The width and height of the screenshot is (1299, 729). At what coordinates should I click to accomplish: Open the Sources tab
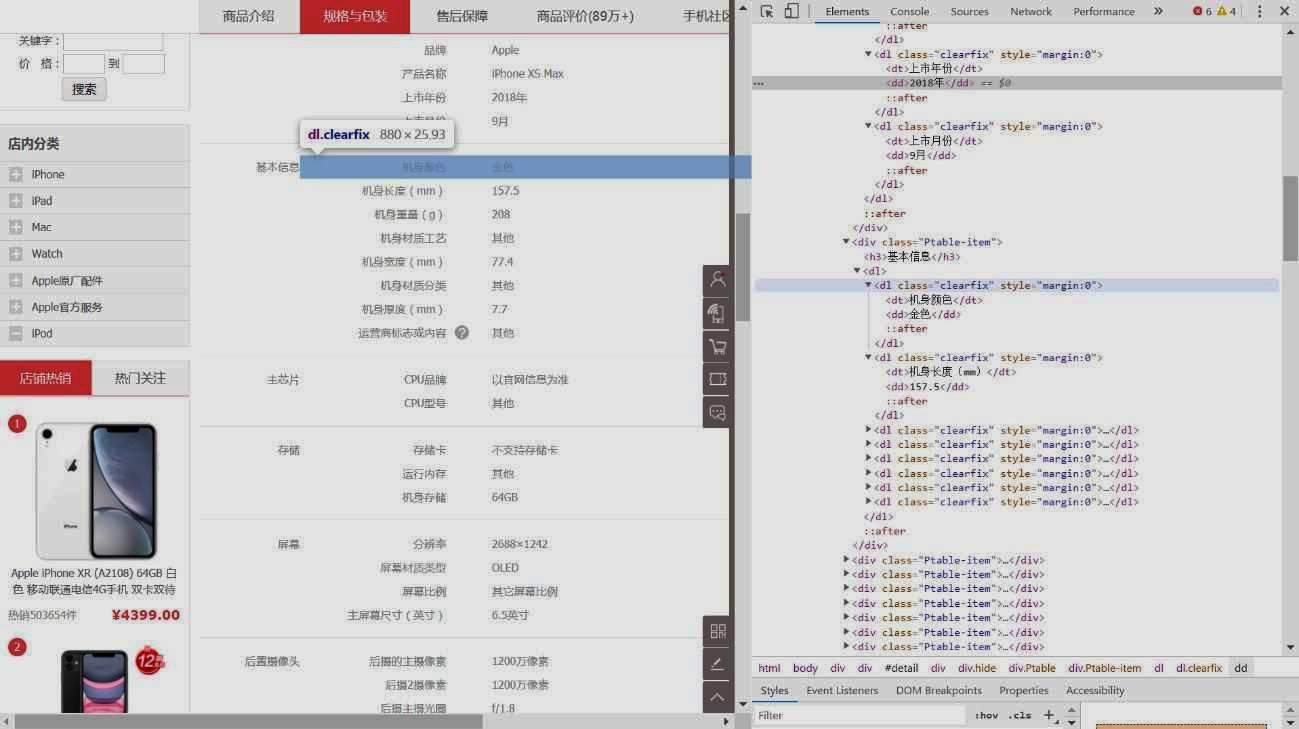969,11
